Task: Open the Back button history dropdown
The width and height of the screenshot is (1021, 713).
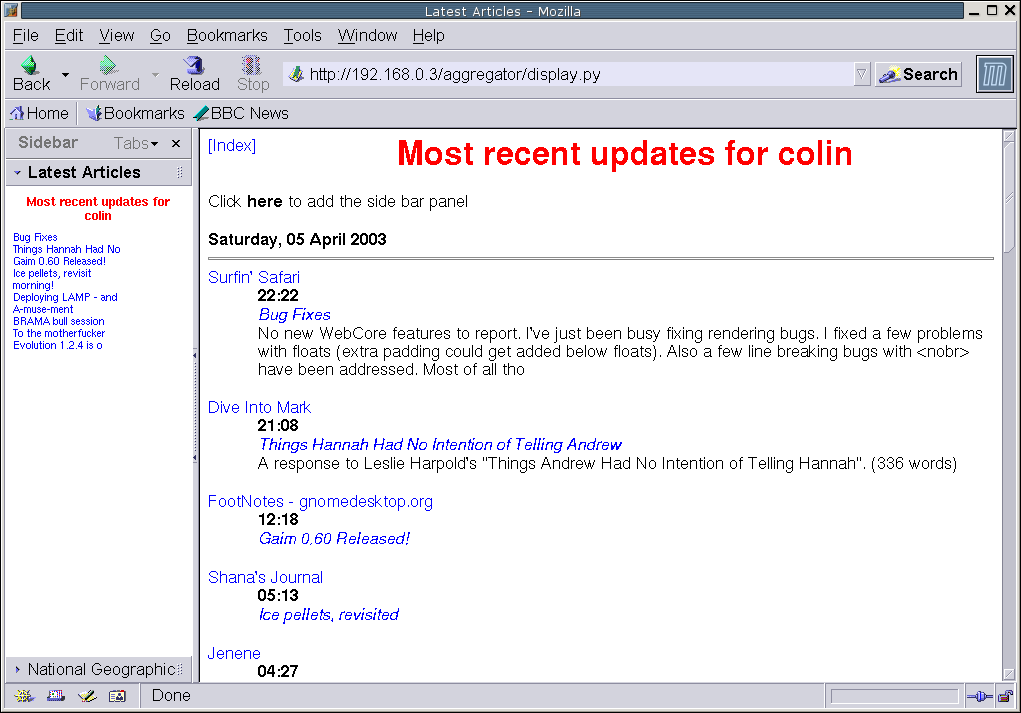Action: 65,74
